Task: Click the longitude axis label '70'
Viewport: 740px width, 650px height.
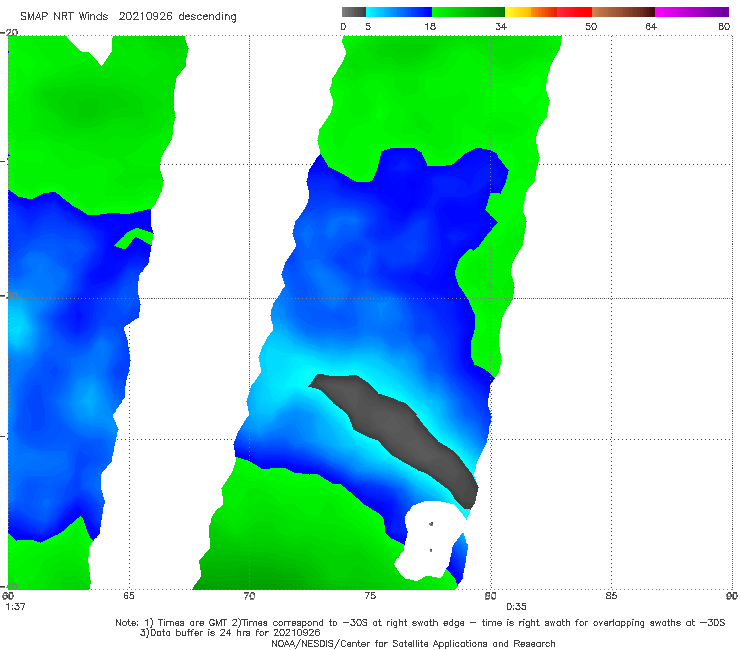Action: (249, 596)
